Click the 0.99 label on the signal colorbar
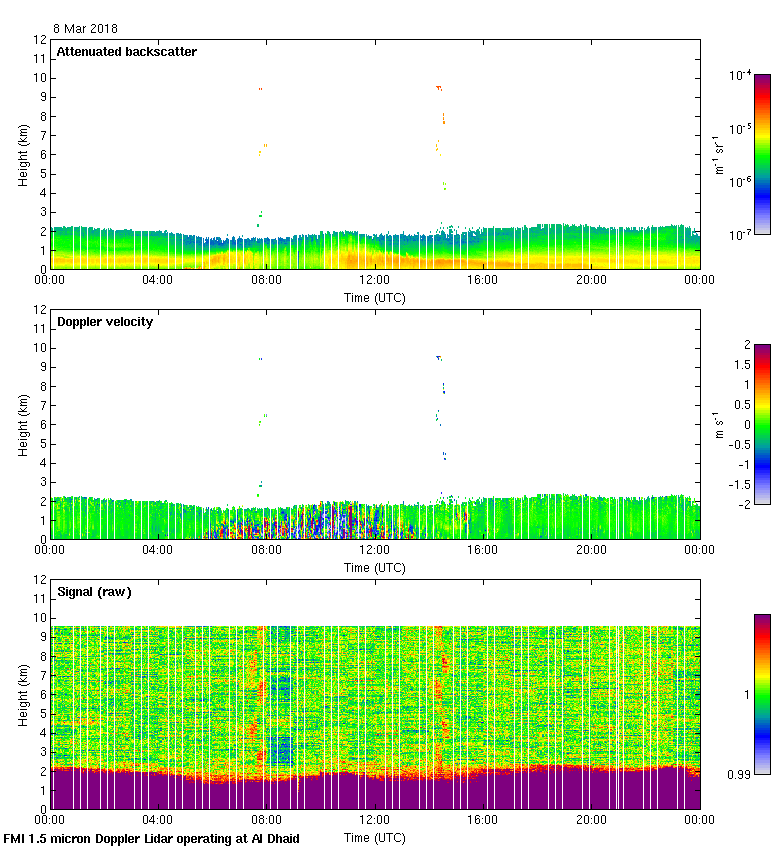This screenshot has width=780, height=850. (737, 773)
